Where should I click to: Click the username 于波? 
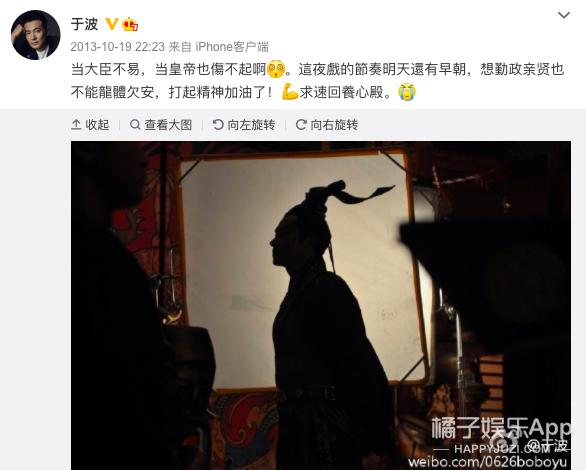click(x=84, y=24)
